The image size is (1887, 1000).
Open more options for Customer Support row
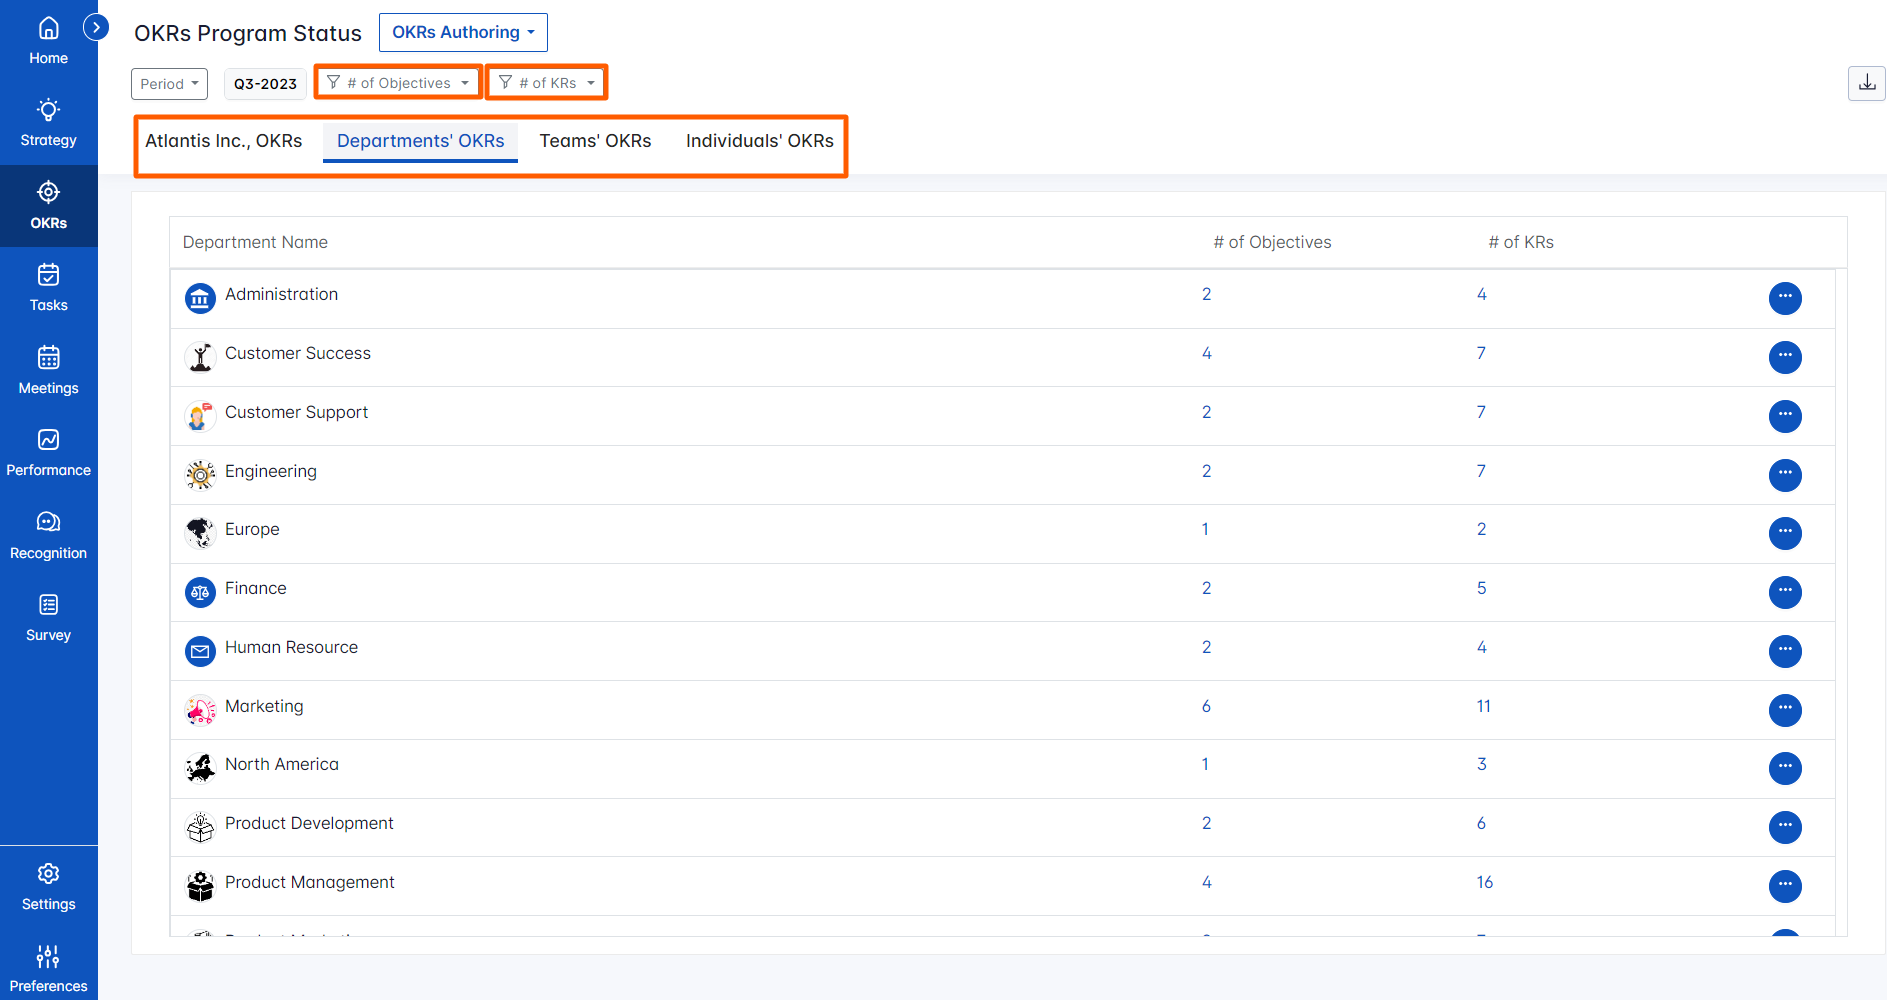1785,416
